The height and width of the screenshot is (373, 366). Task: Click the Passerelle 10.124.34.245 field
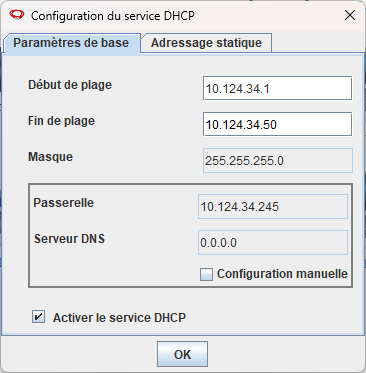(273, 207)
